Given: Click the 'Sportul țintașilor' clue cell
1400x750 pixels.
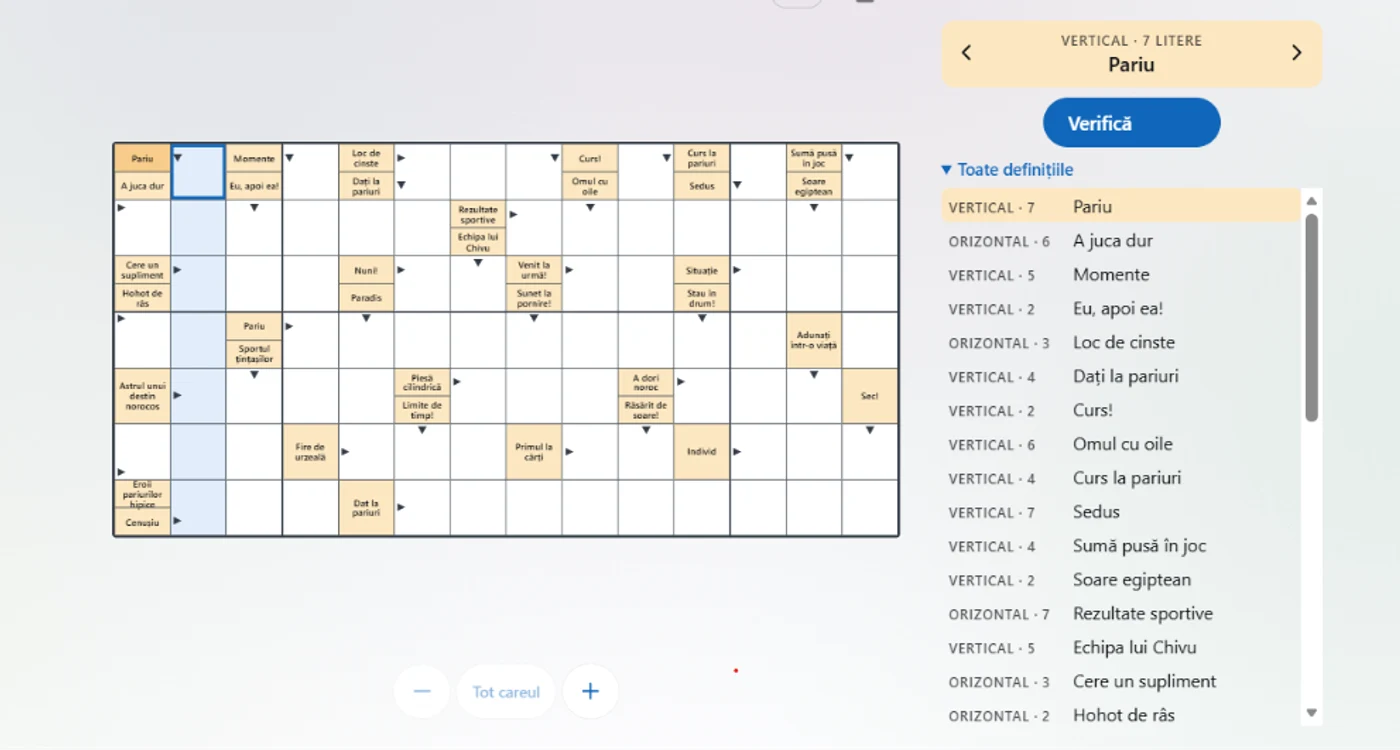Looking at the screenshot, I should coord(254,354).
